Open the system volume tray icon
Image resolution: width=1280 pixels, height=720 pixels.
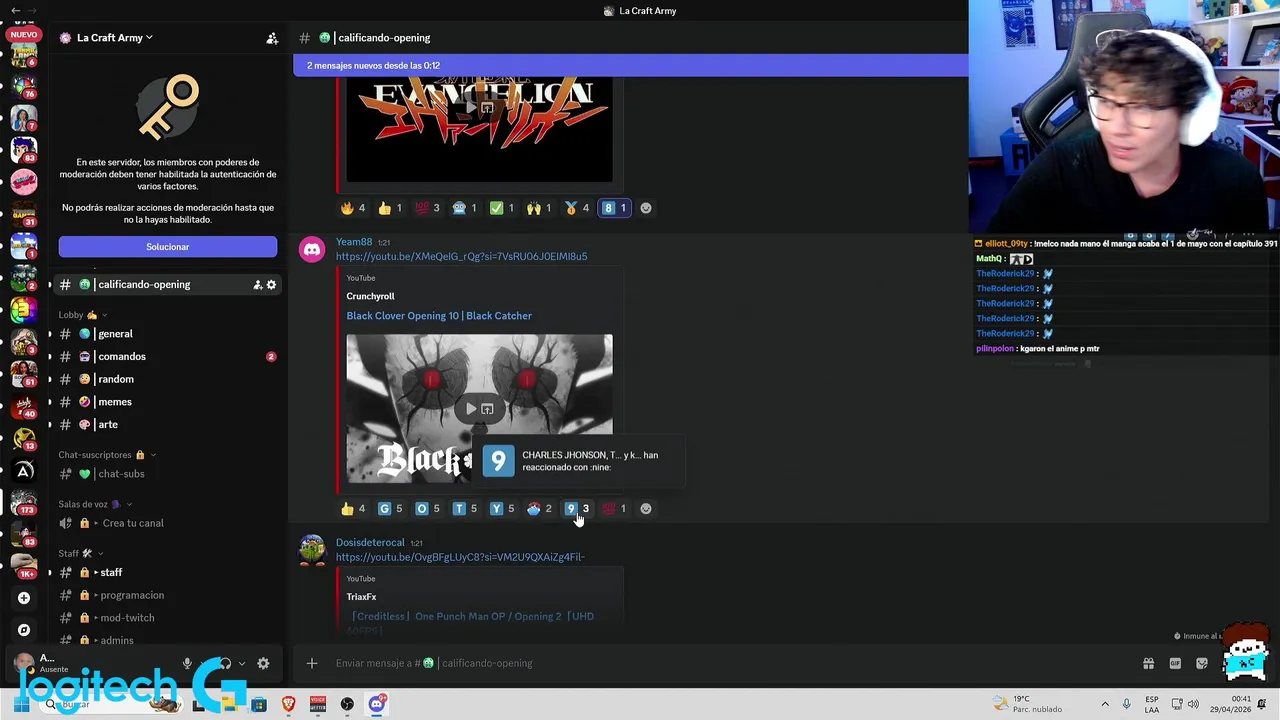[1193, 704]
